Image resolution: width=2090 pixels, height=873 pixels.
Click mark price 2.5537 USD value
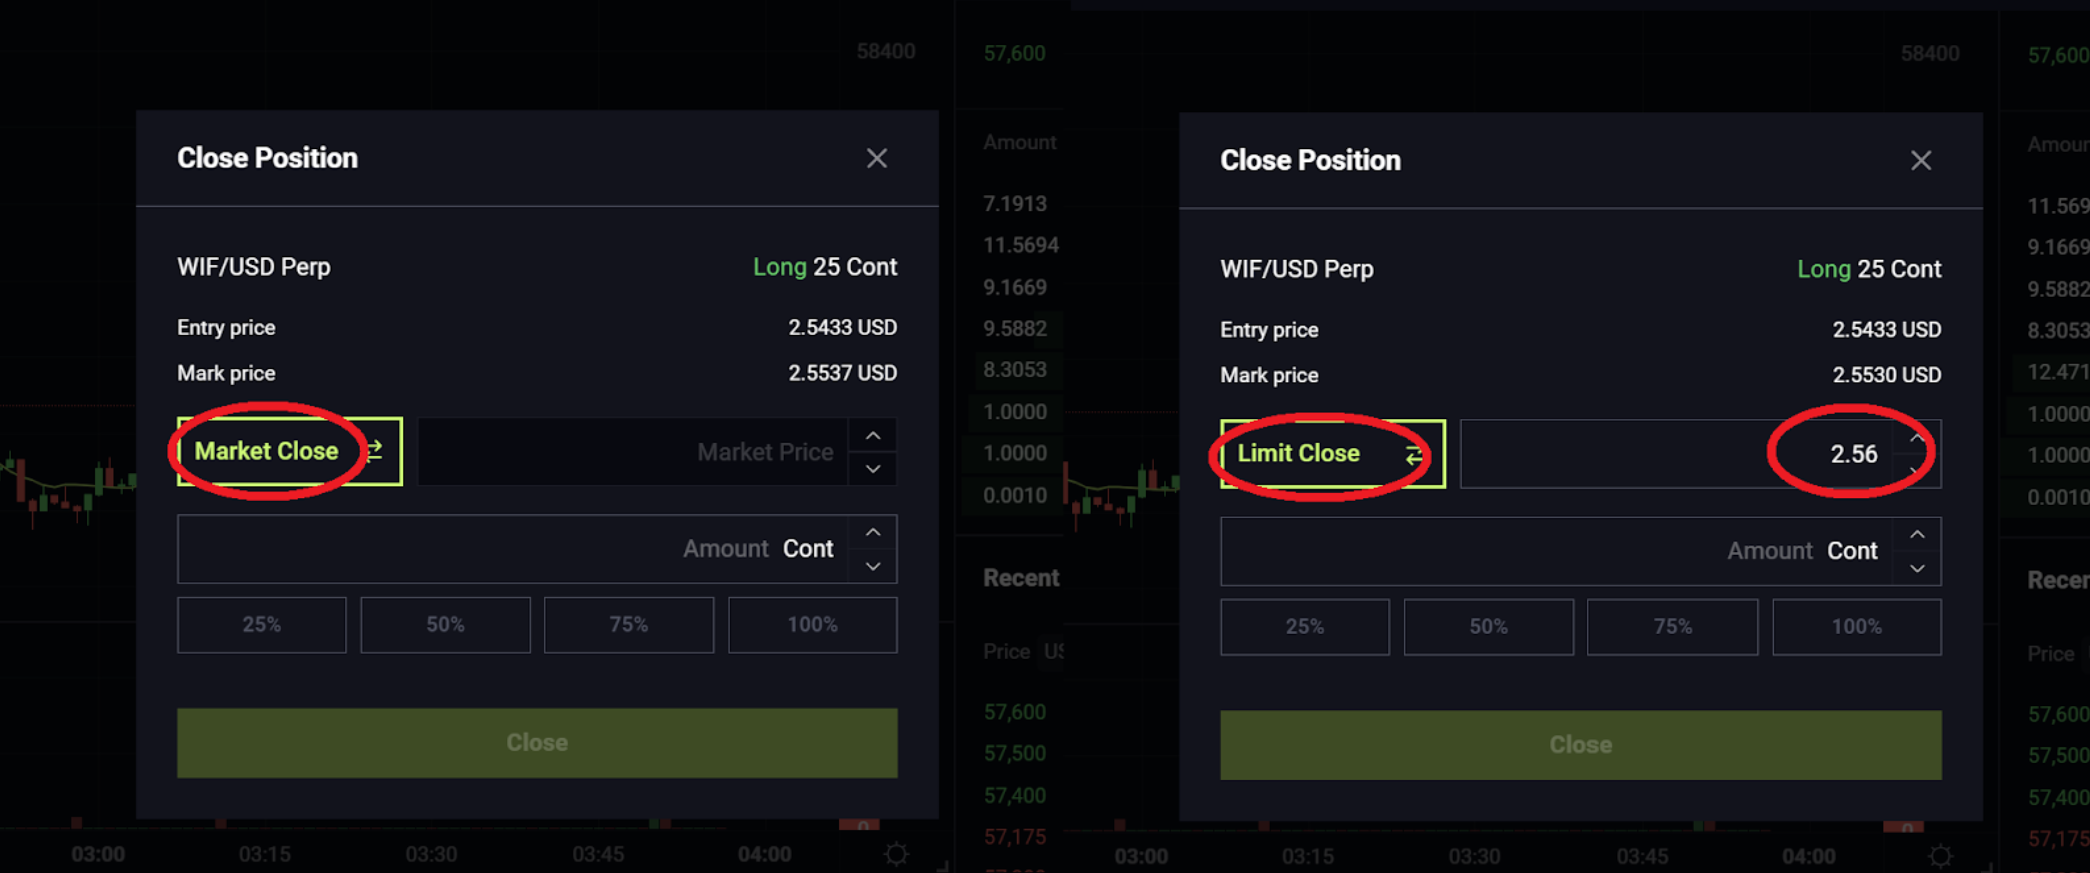(x=842, y=373)
